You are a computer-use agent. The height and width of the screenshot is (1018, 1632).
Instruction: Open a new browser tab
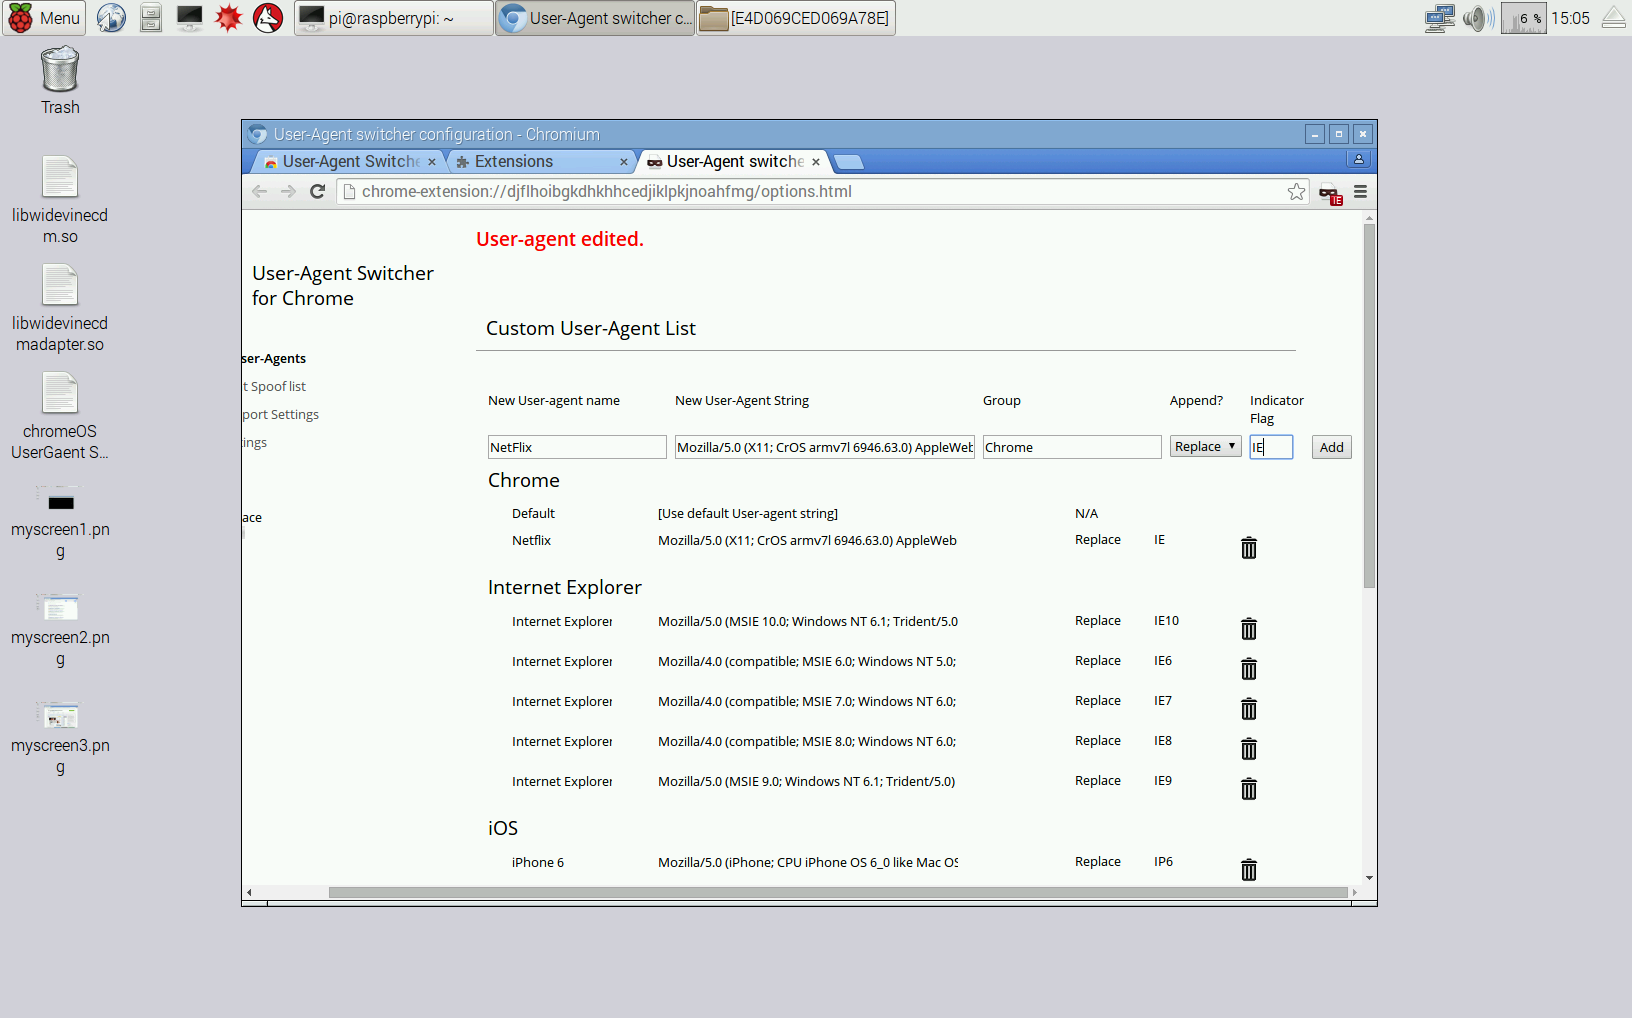[x=848, y=162]
